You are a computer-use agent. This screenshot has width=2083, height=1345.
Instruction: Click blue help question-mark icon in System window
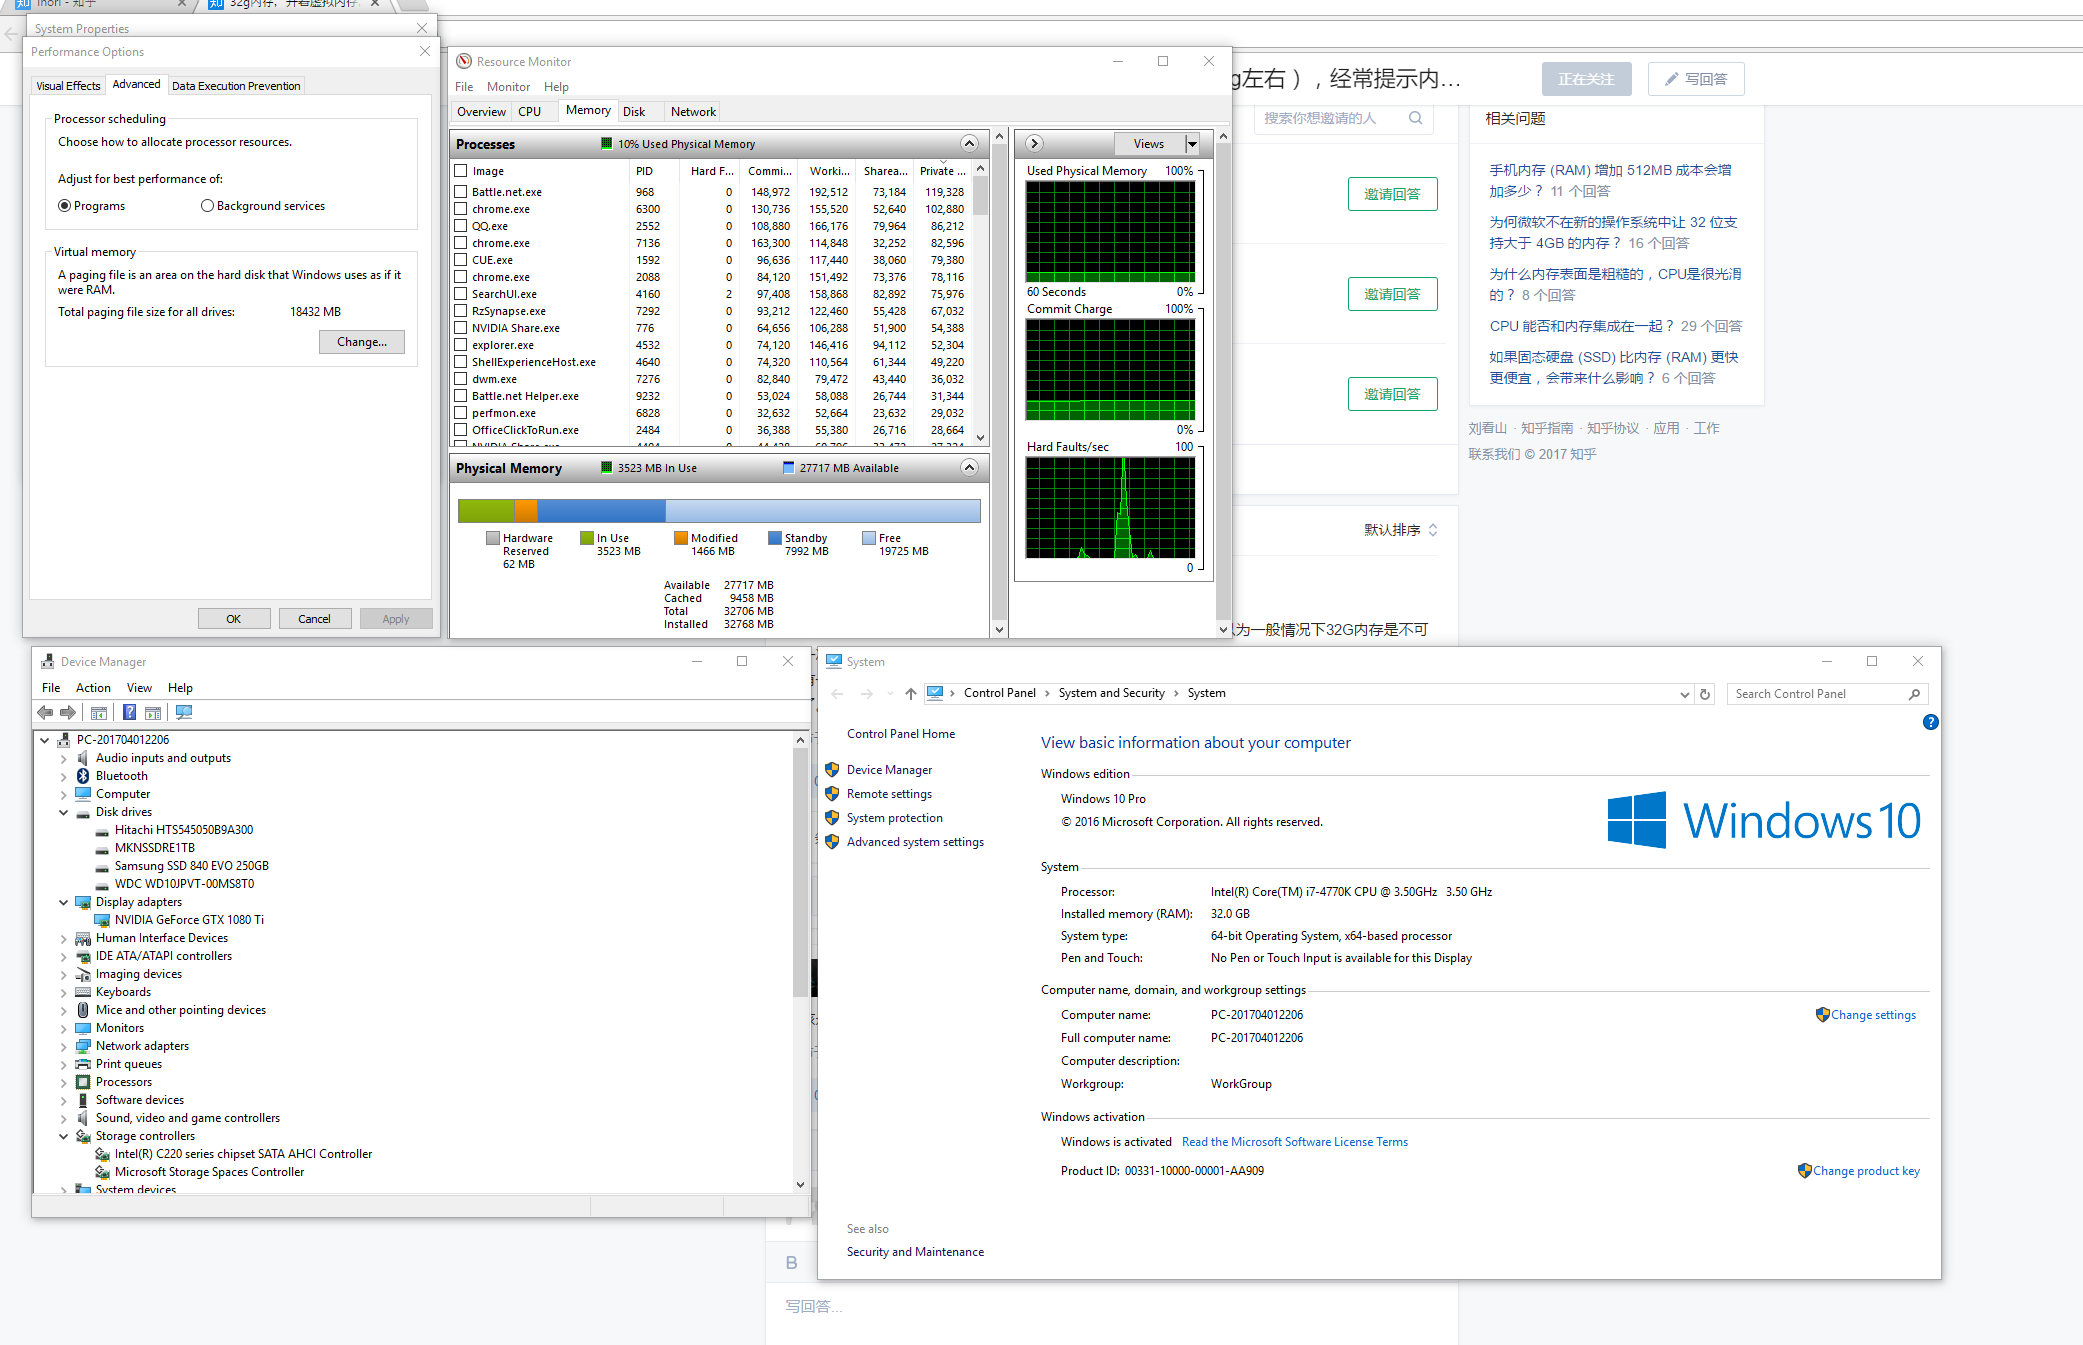pos(1930,722)
